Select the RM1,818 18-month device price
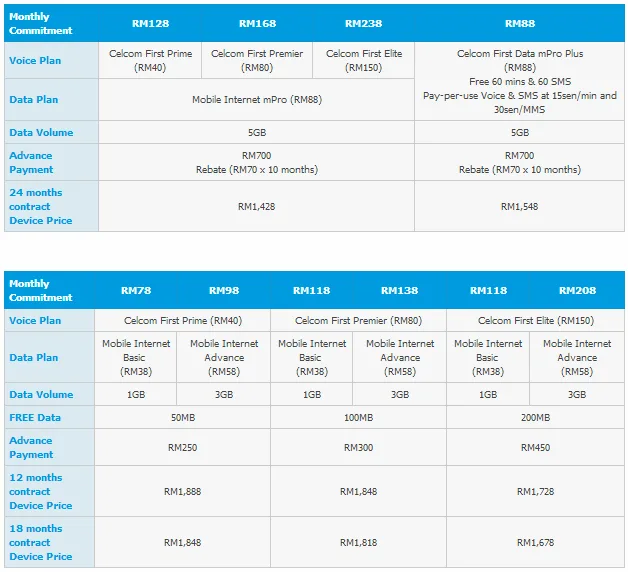Image resolution: width=628 pixels, height=572 pixels. point(358,542)
